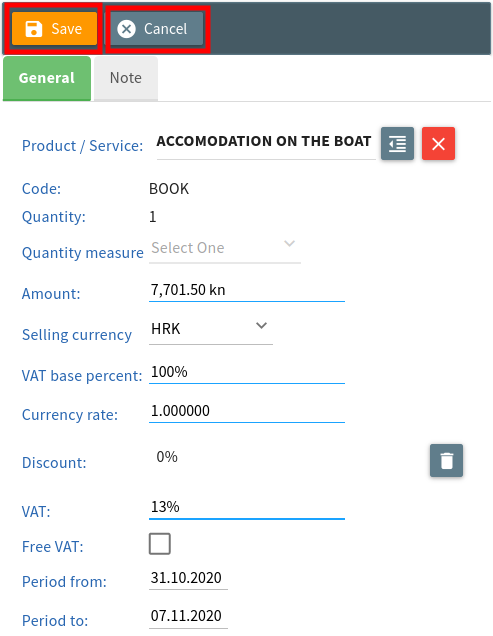493x636 pixels.
Task: Clear product with red X button
Action: click(438, 144)
